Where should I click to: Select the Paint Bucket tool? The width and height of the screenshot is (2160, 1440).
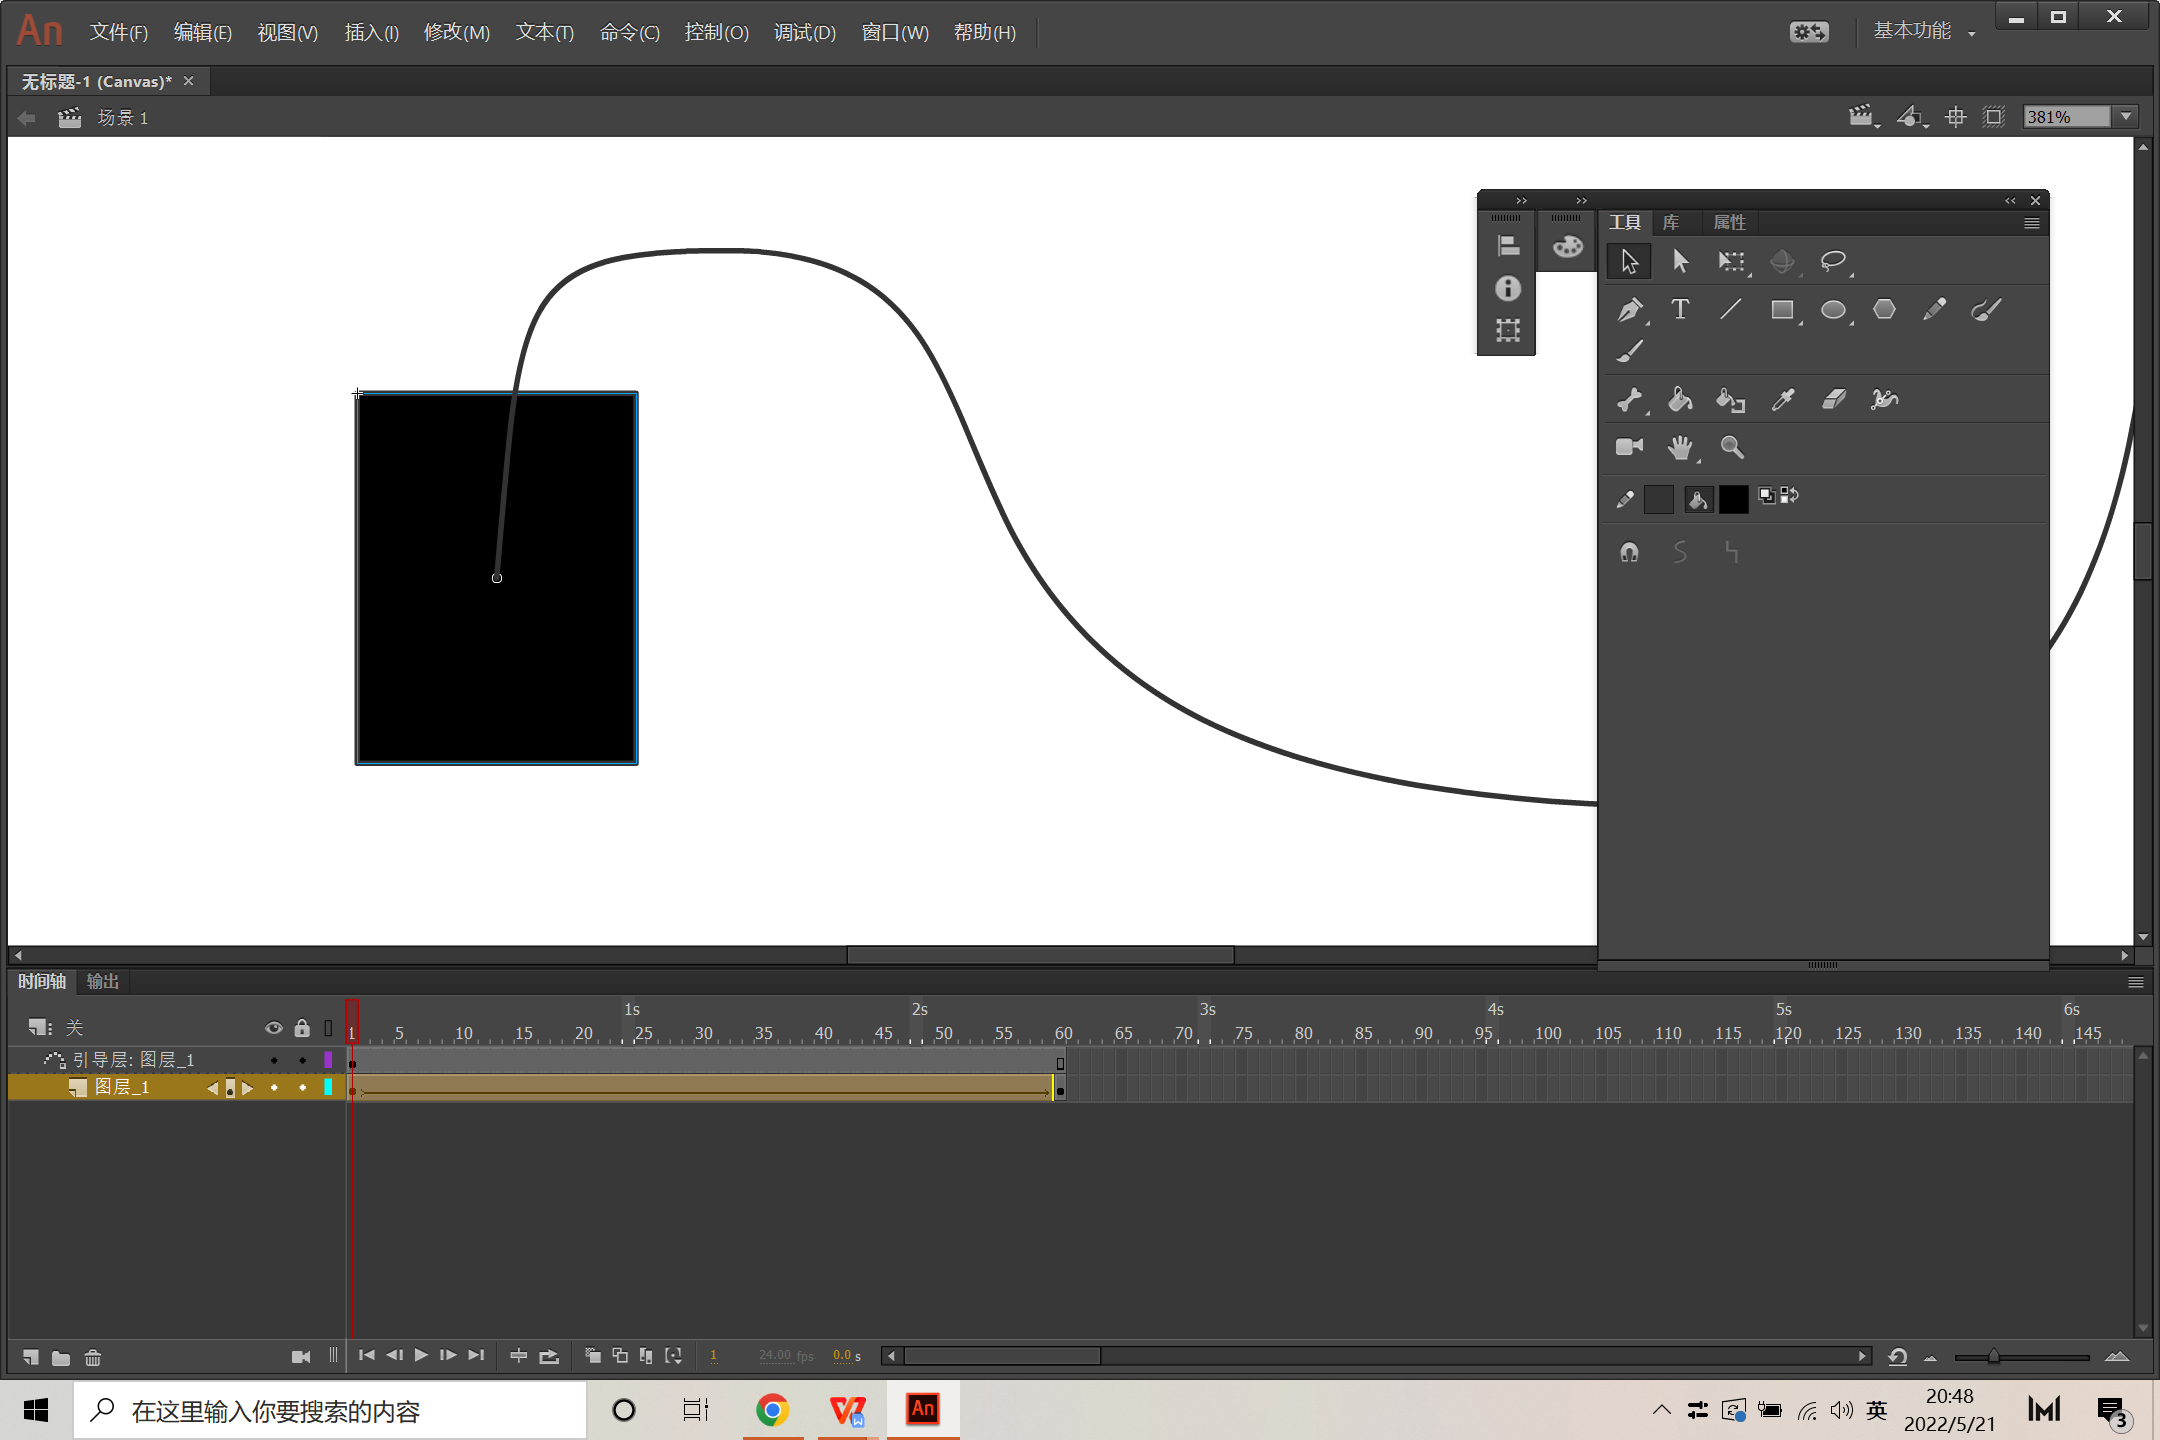coord(1680,400)
